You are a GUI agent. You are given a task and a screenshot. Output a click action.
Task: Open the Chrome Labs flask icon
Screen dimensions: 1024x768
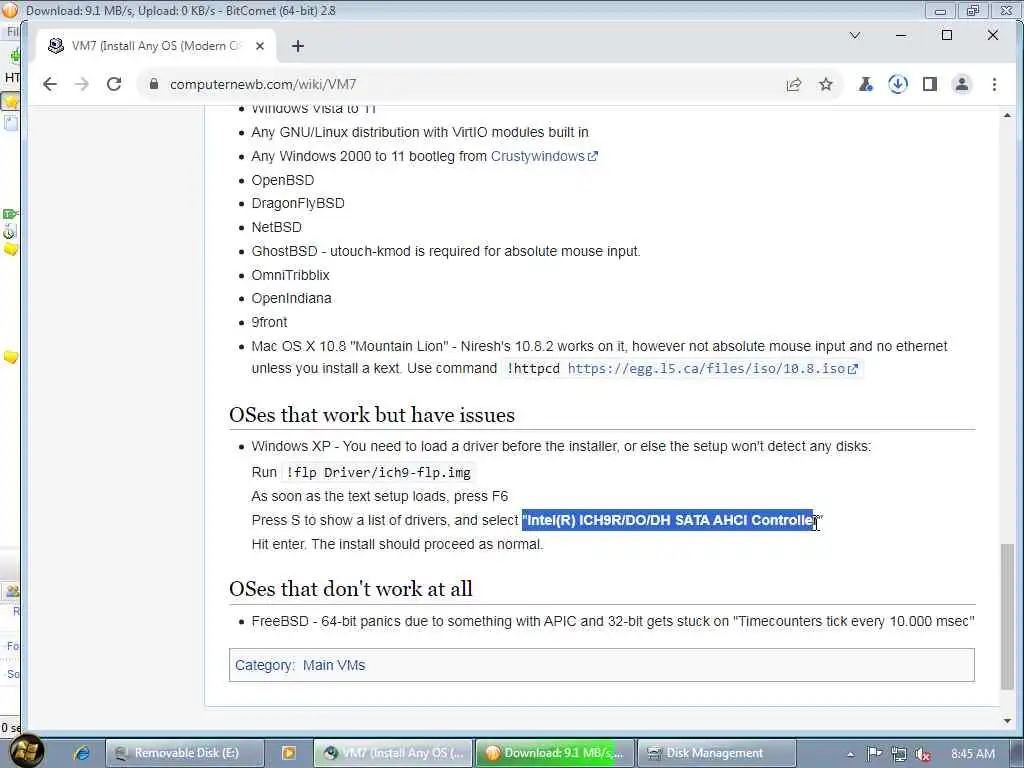[865, 84]
